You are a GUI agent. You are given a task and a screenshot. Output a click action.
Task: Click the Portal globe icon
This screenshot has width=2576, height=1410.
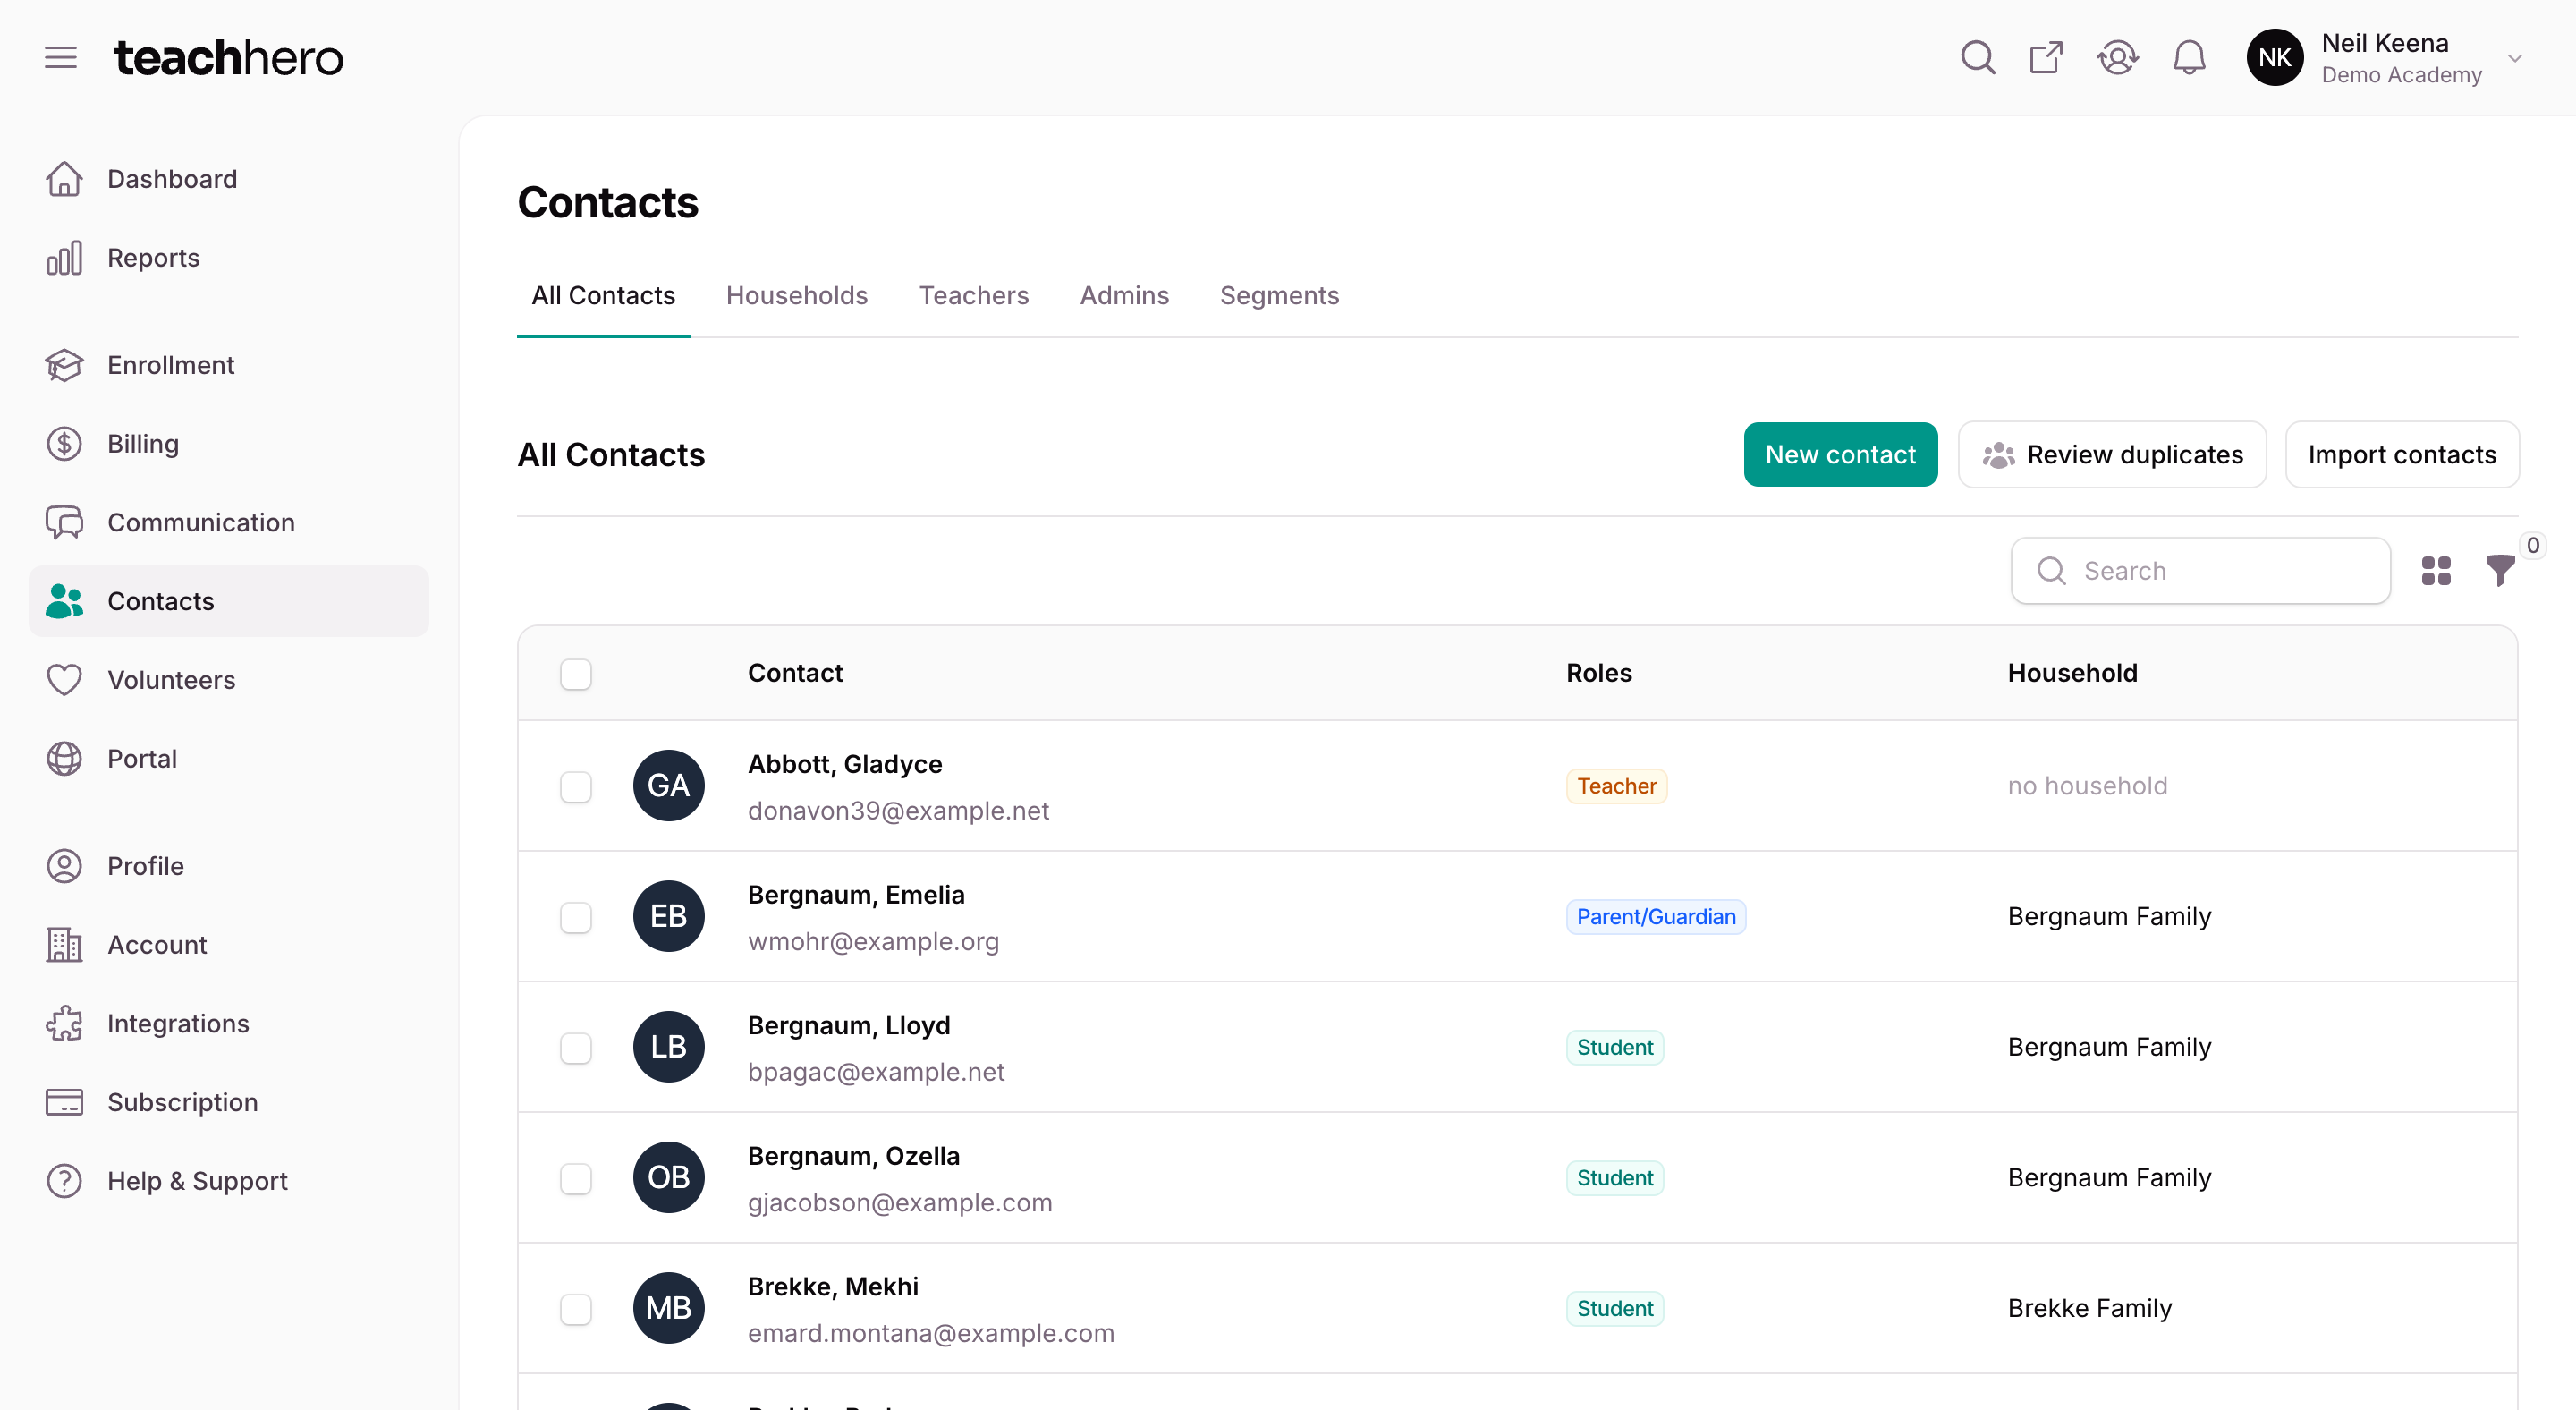64,759
